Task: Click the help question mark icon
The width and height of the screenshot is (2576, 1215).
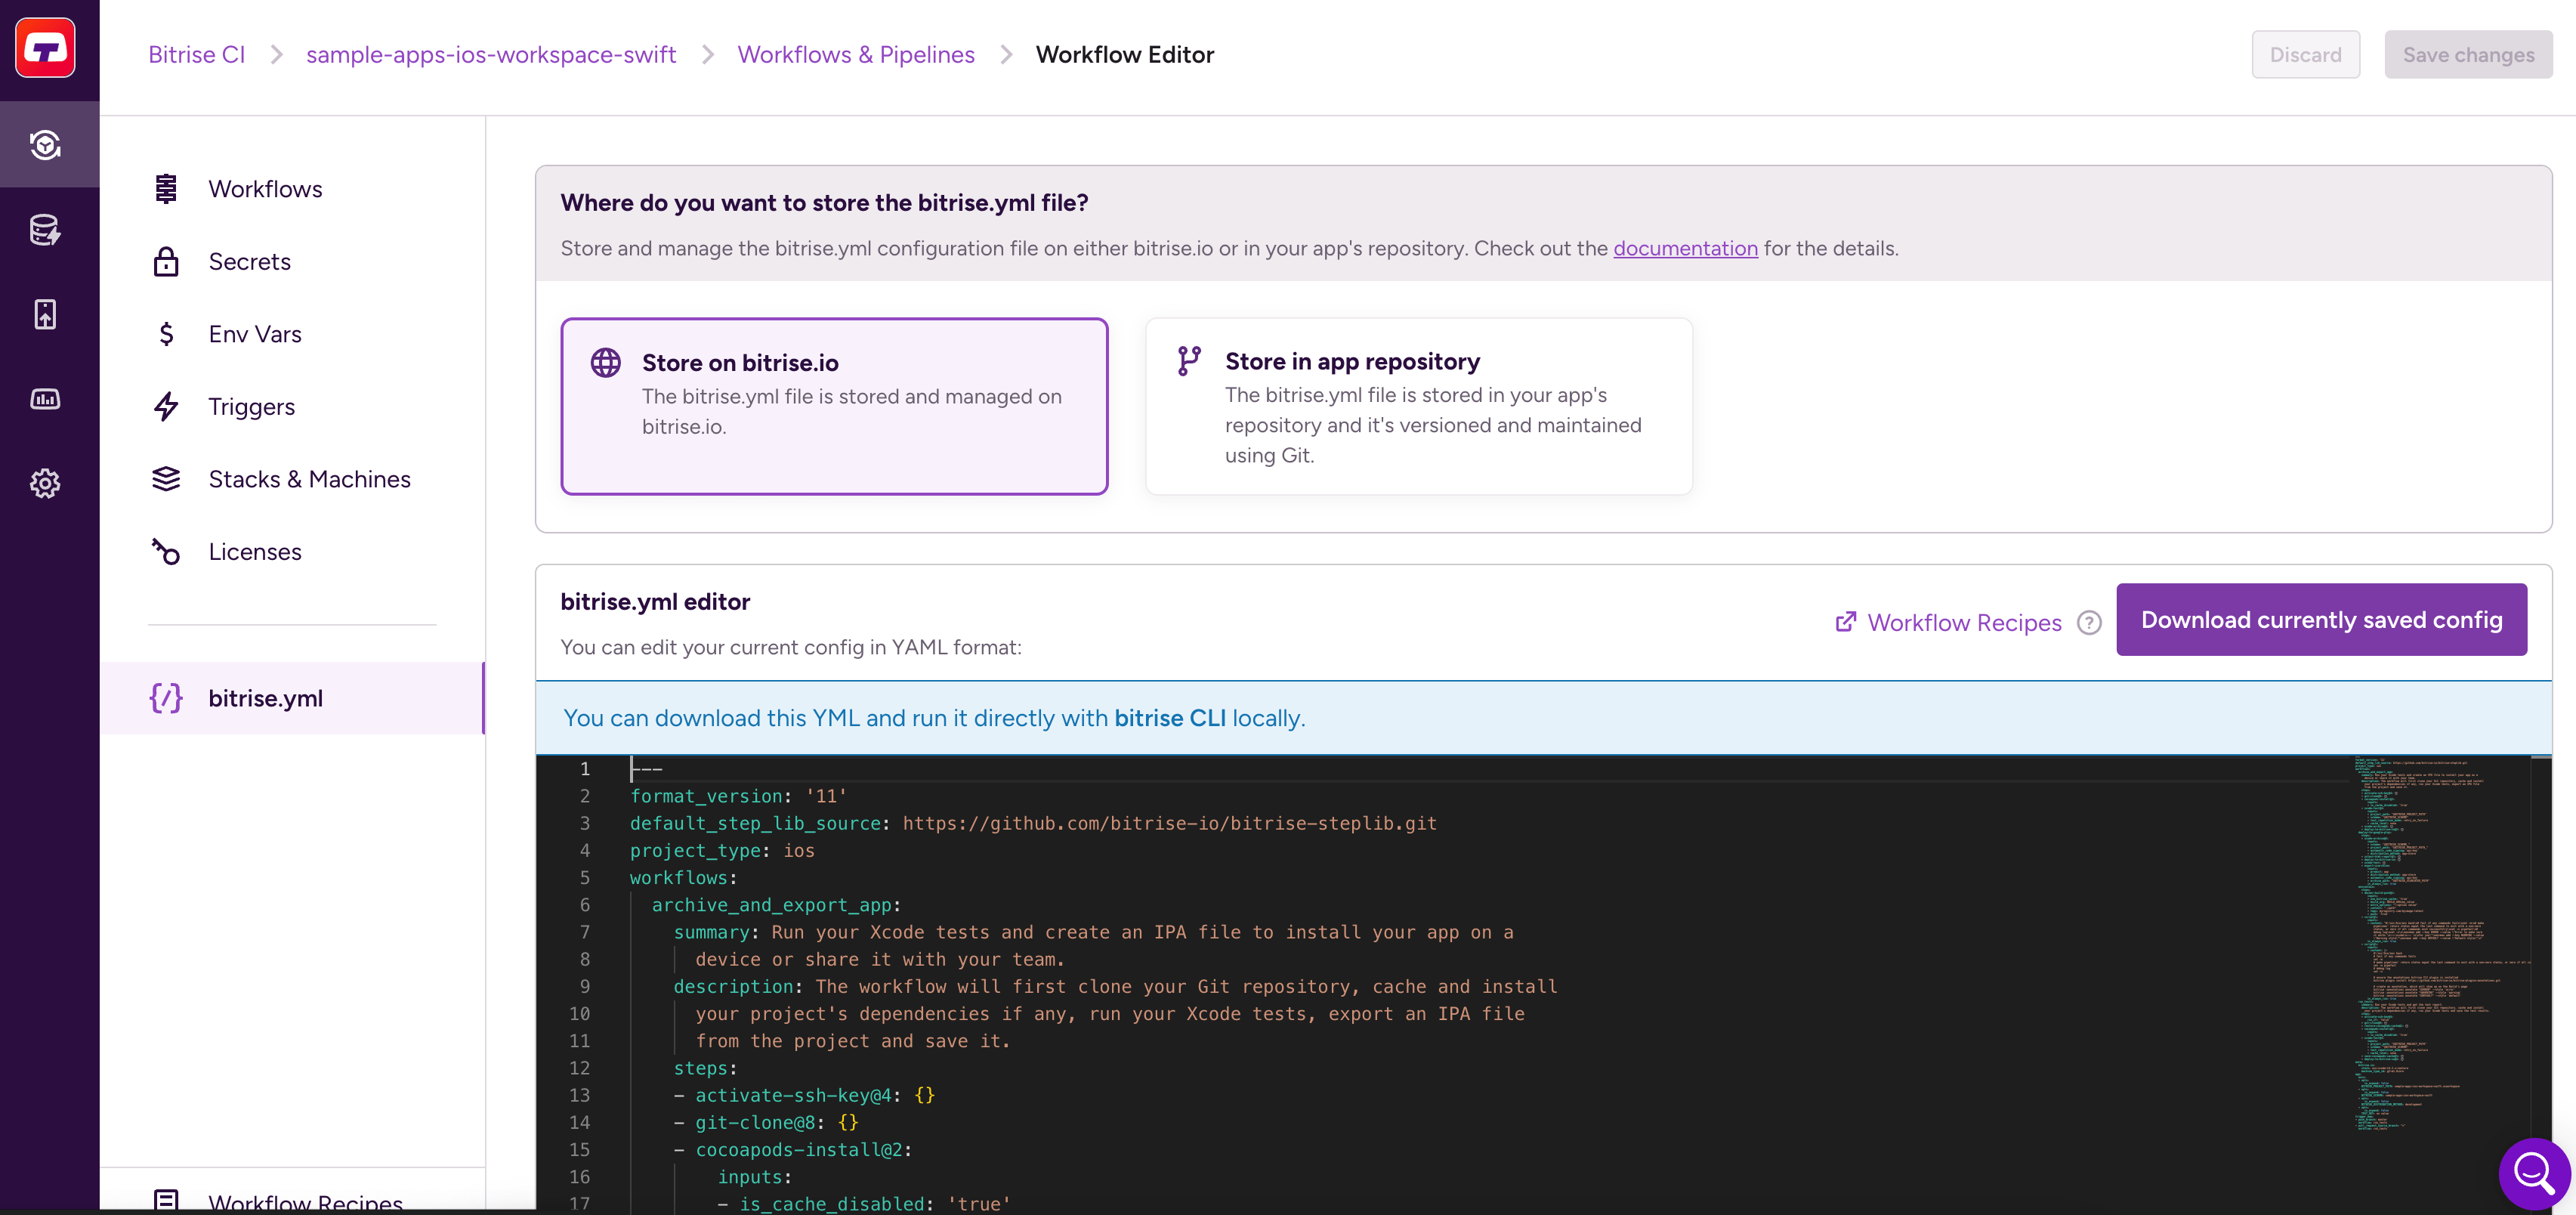Action: tap(2089, 622)
